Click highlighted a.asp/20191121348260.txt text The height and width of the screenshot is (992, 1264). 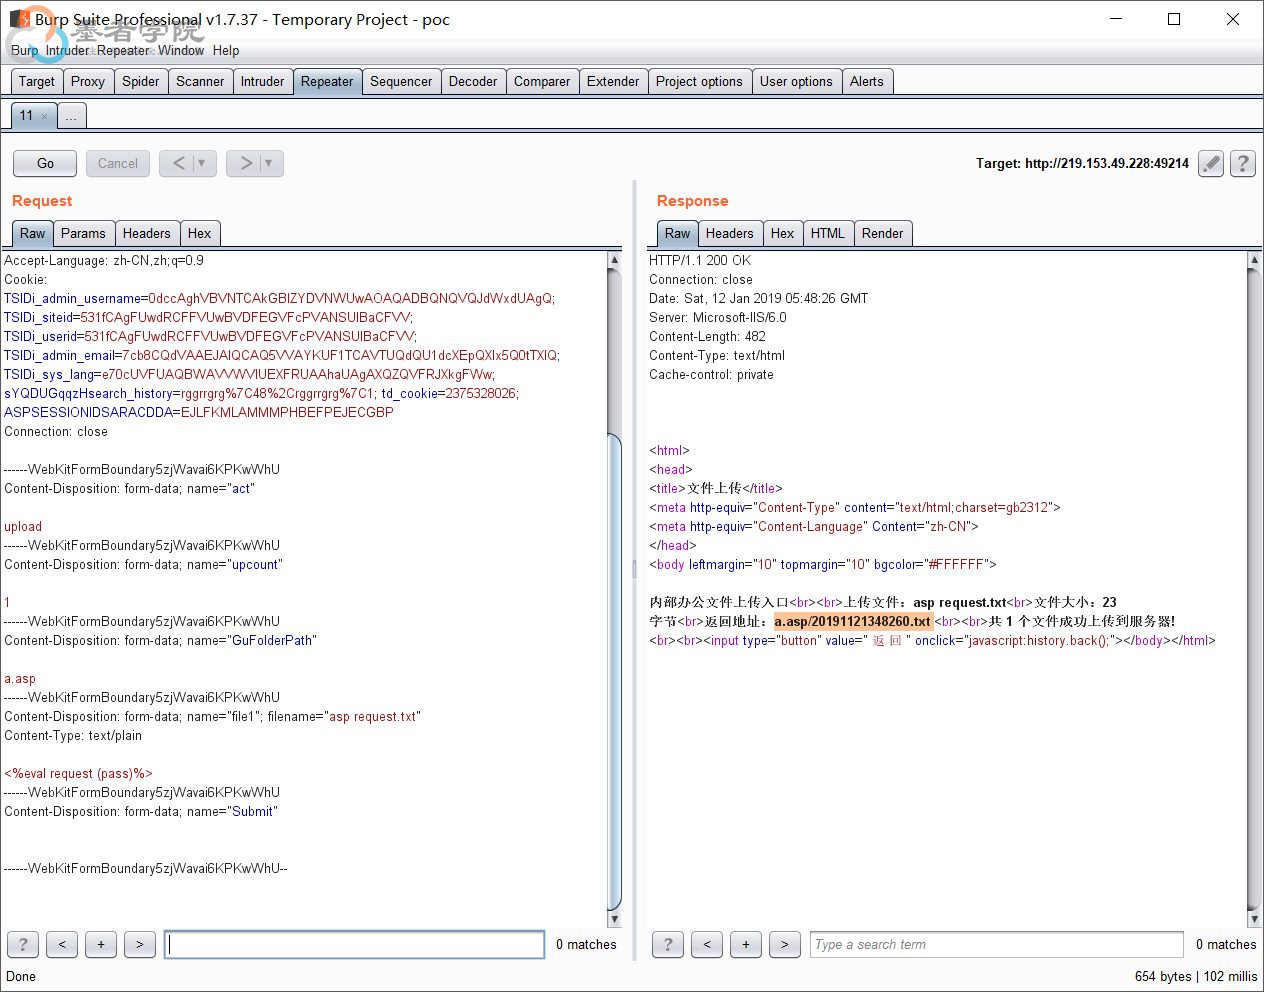pyautogui.click(x=852, y=621)
